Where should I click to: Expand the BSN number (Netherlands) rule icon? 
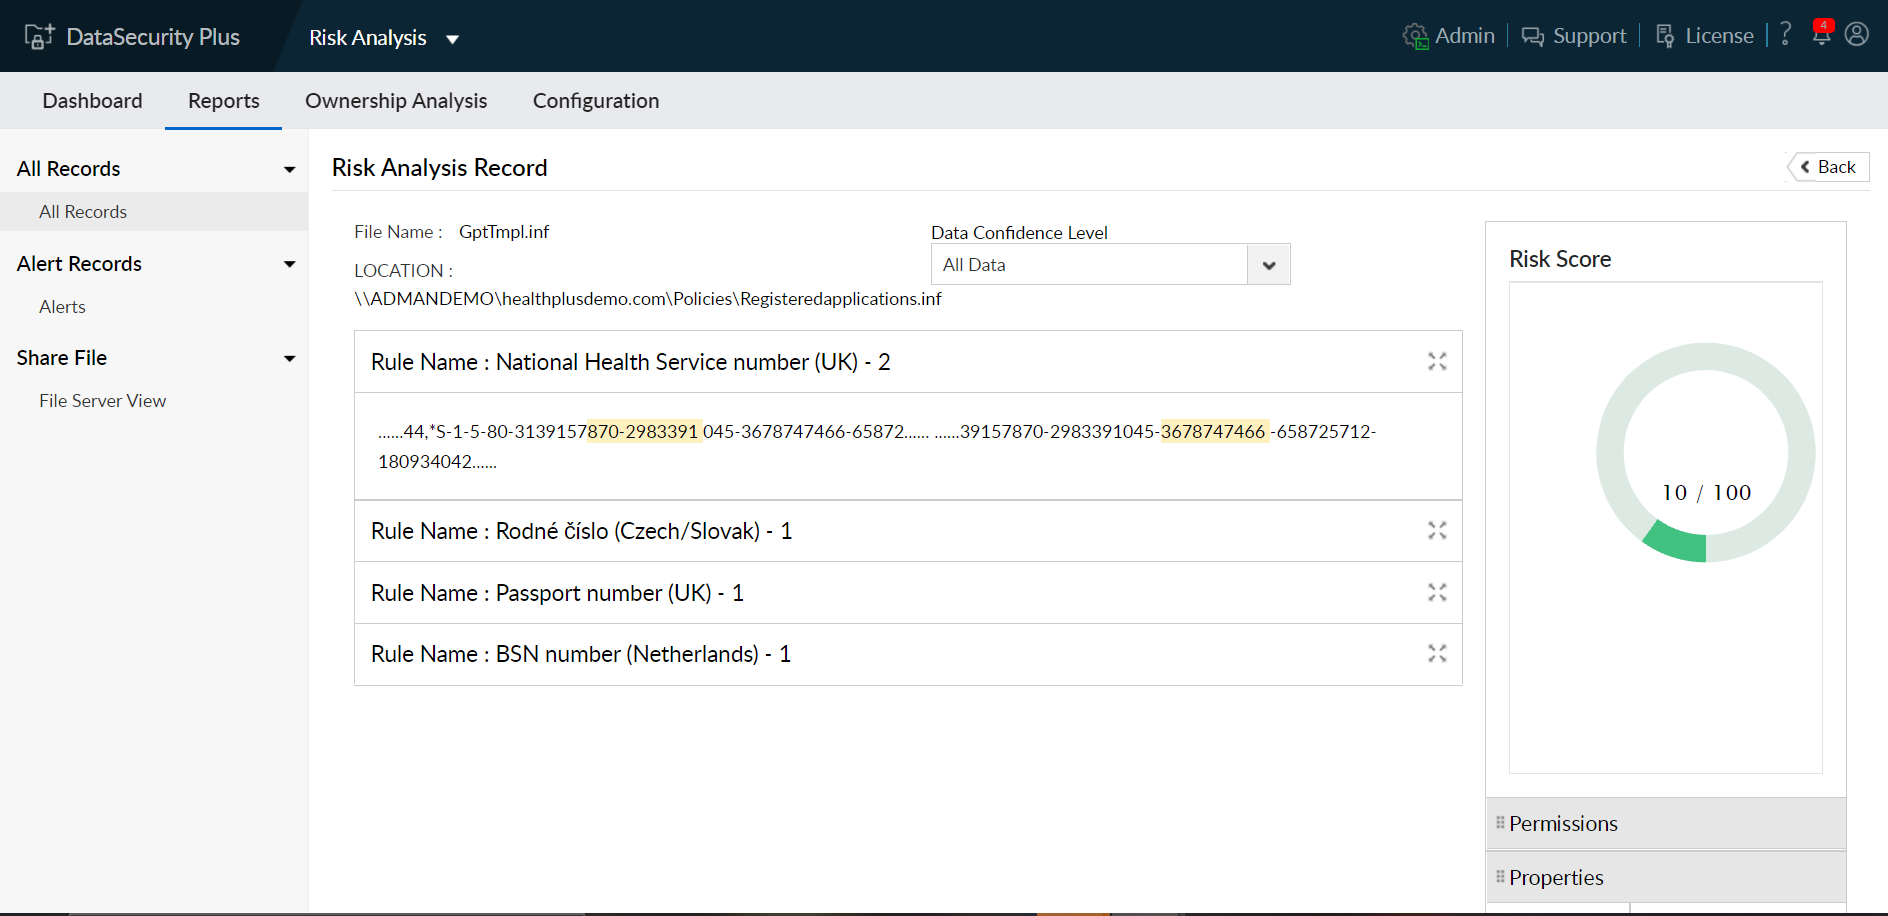click(x=1437, y=654)
